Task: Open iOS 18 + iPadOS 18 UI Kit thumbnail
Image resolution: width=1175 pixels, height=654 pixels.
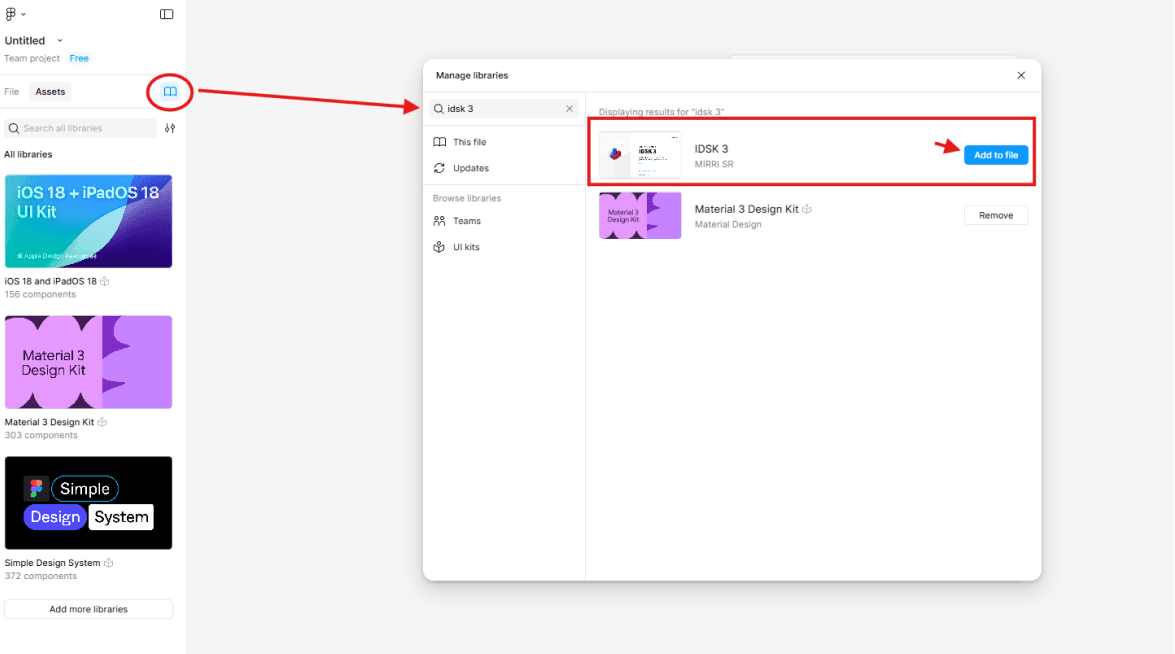Action: click(x=88, y=221)
